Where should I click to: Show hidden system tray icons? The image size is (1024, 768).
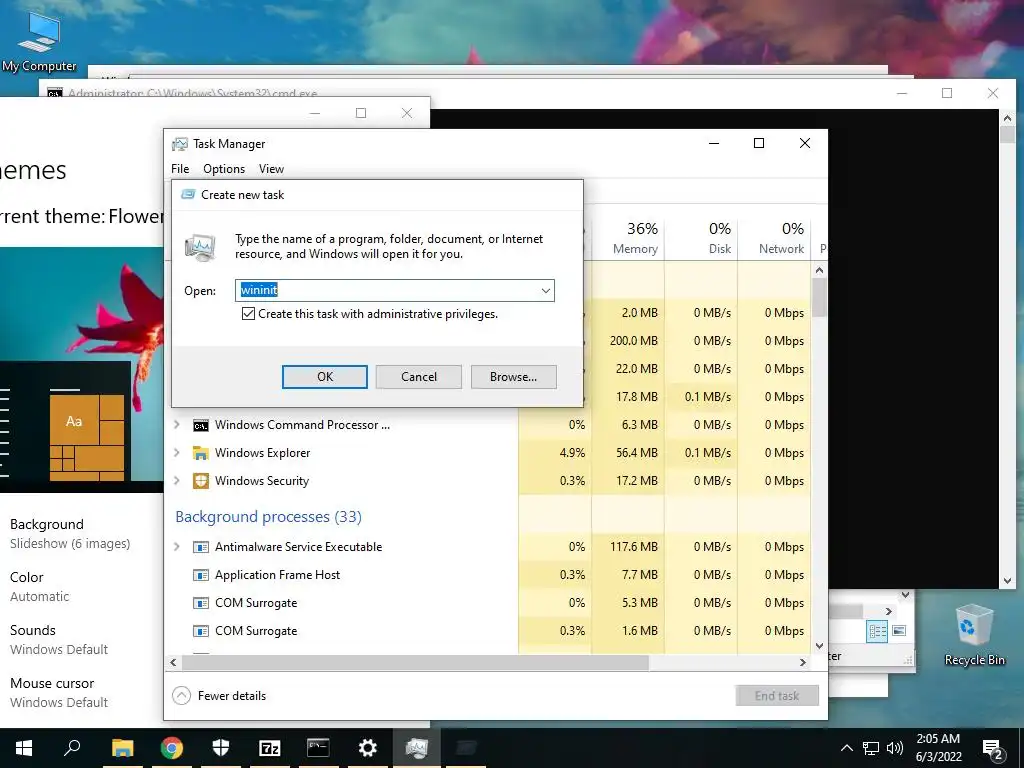tap(846, 748)
